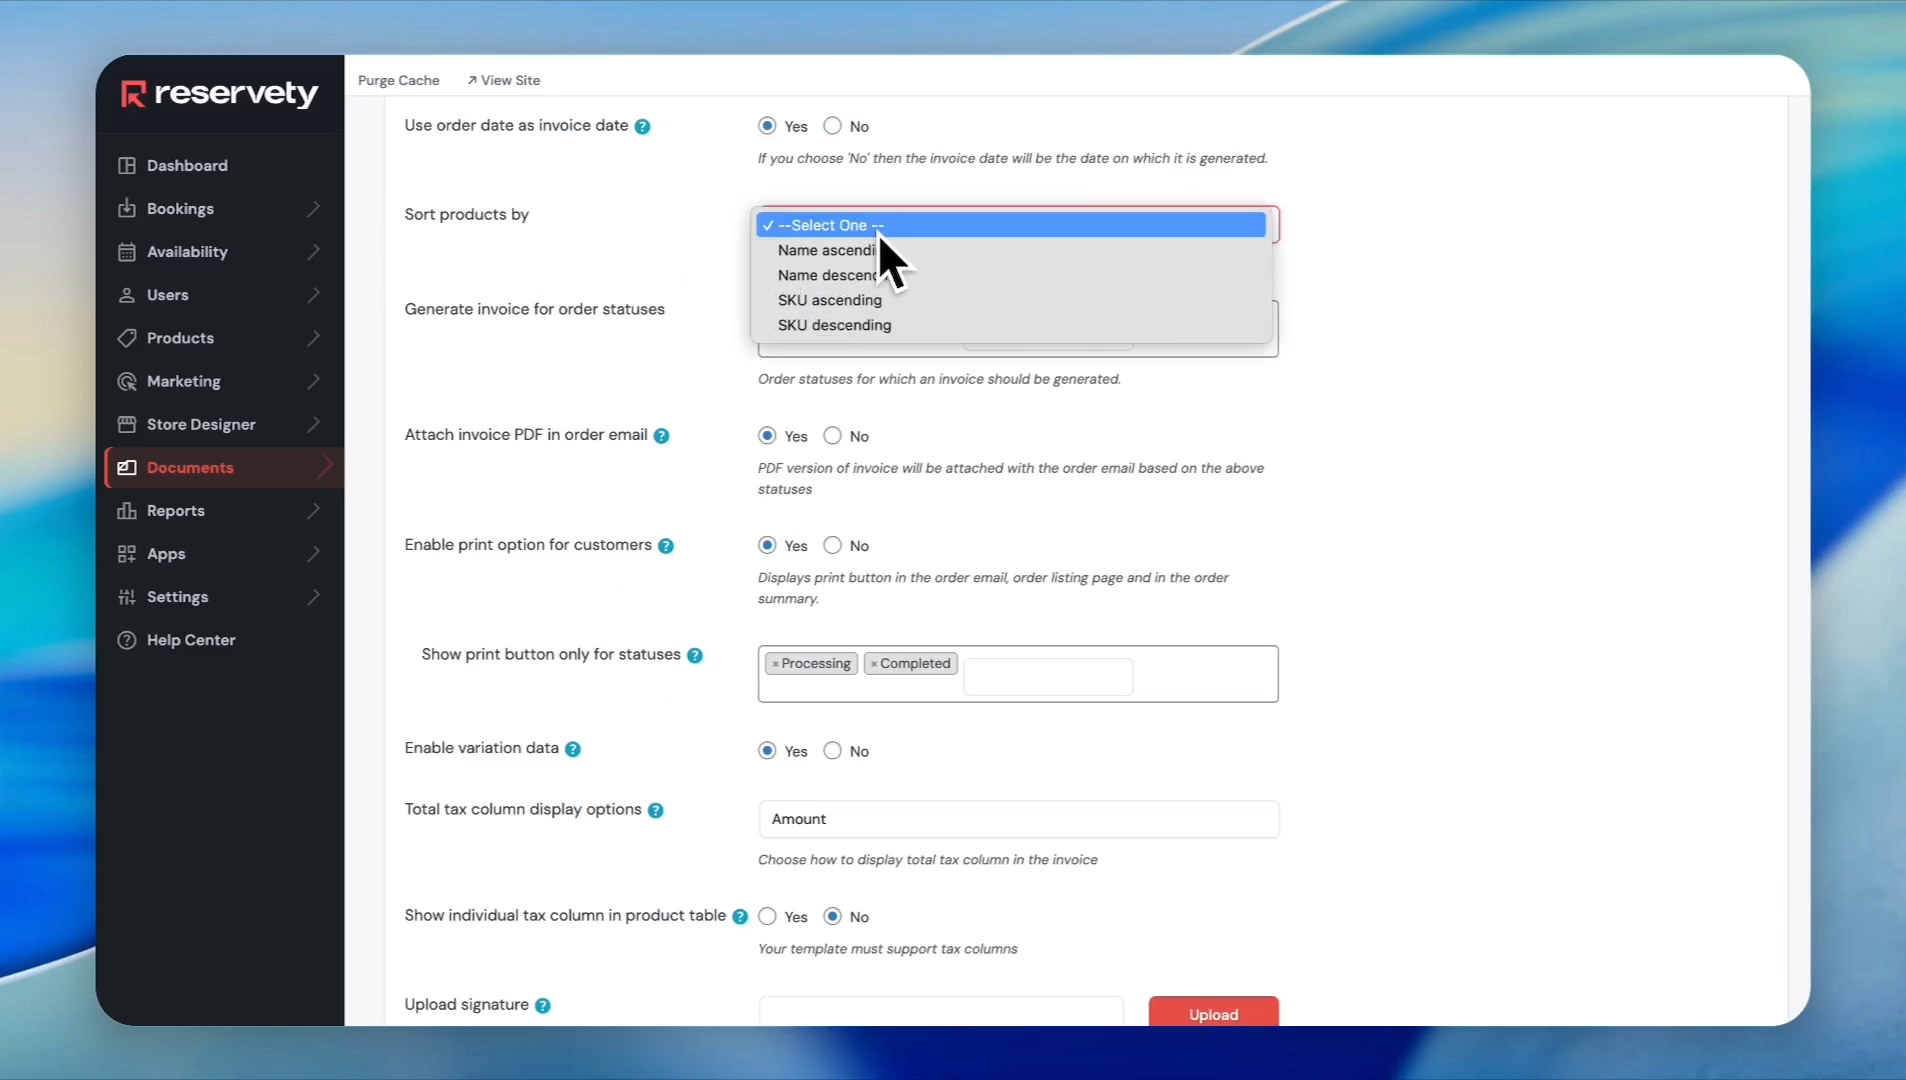Click the Upload signature text field
This screenshot has width=1906, height=1080.
940,1012
